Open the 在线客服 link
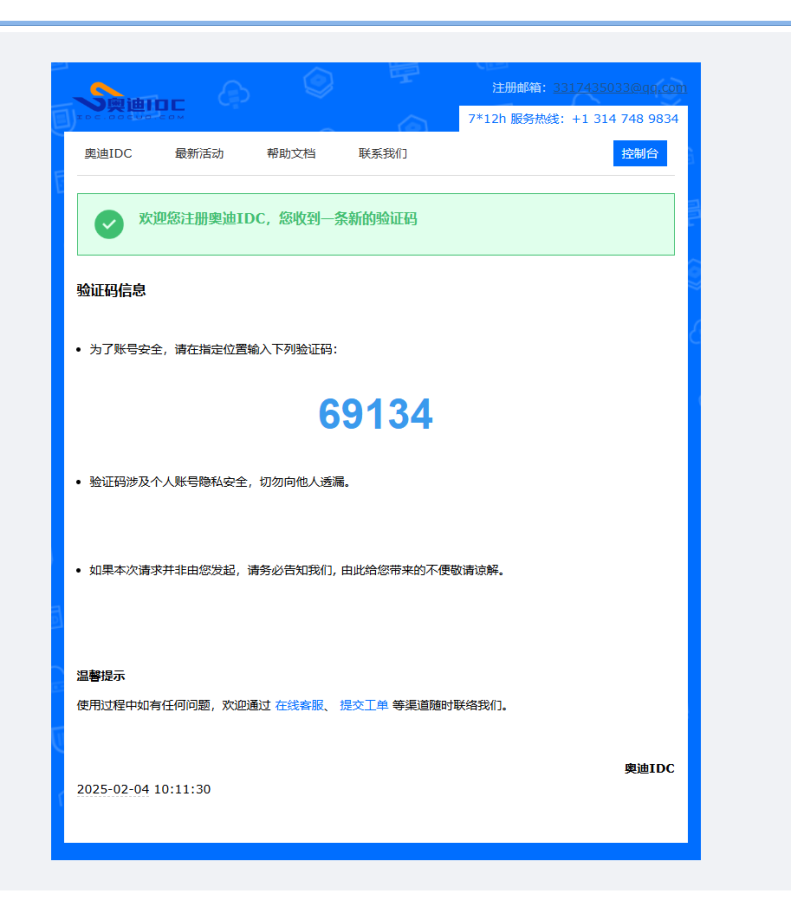 click(x=299, y=705)
